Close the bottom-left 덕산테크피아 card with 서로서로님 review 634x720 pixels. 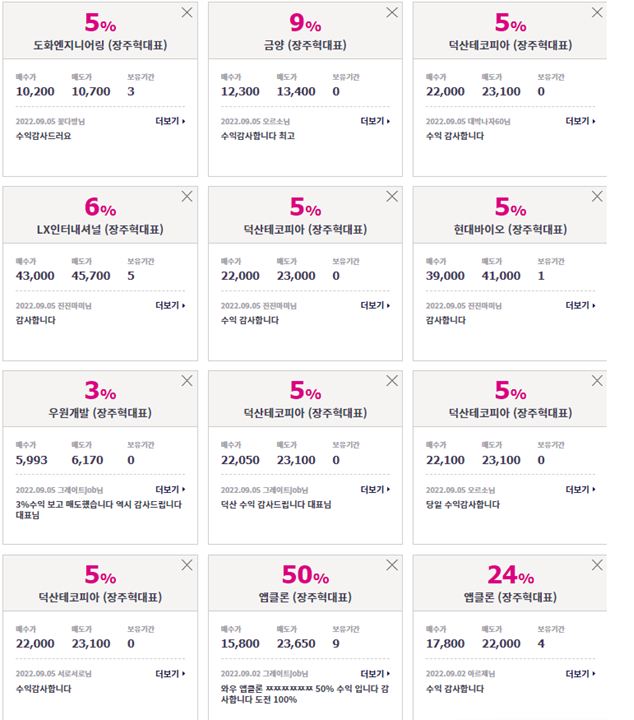pyautogui.click(x=187, y=565)
